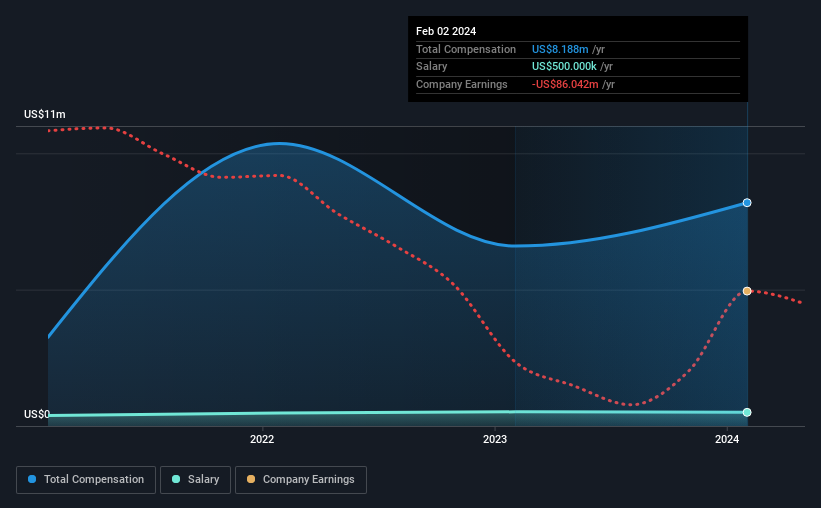The height and width of the screenshot is (508, 821).
Task: Toggle the Company Earnings legend button
Action: pyautogui.click(x=301, y=480)
